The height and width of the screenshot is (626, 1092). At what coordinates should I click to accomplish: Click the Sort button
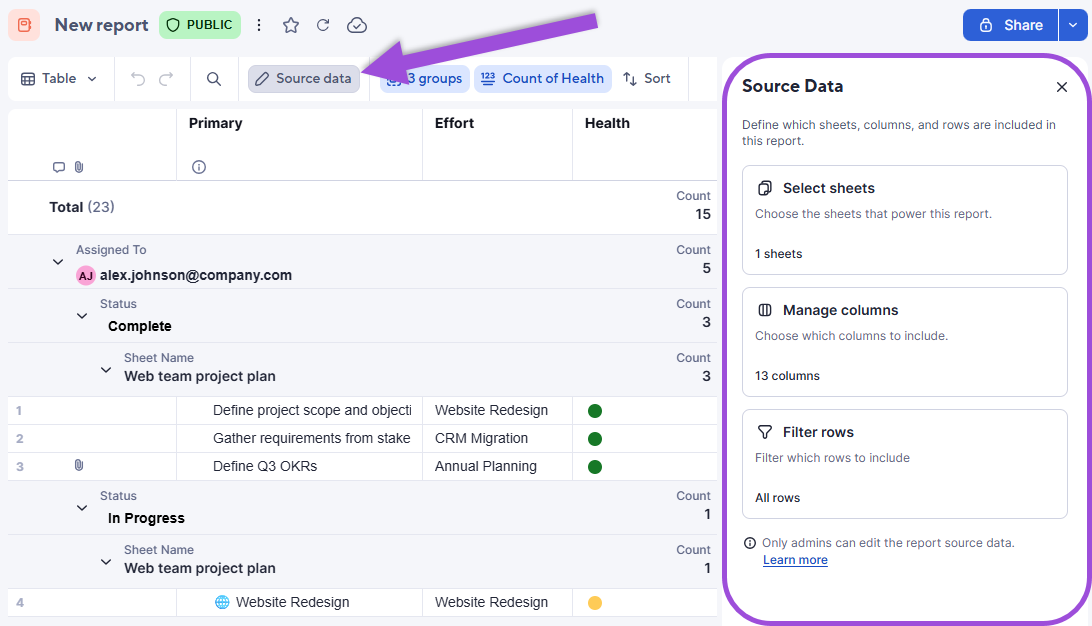[647, 79]
